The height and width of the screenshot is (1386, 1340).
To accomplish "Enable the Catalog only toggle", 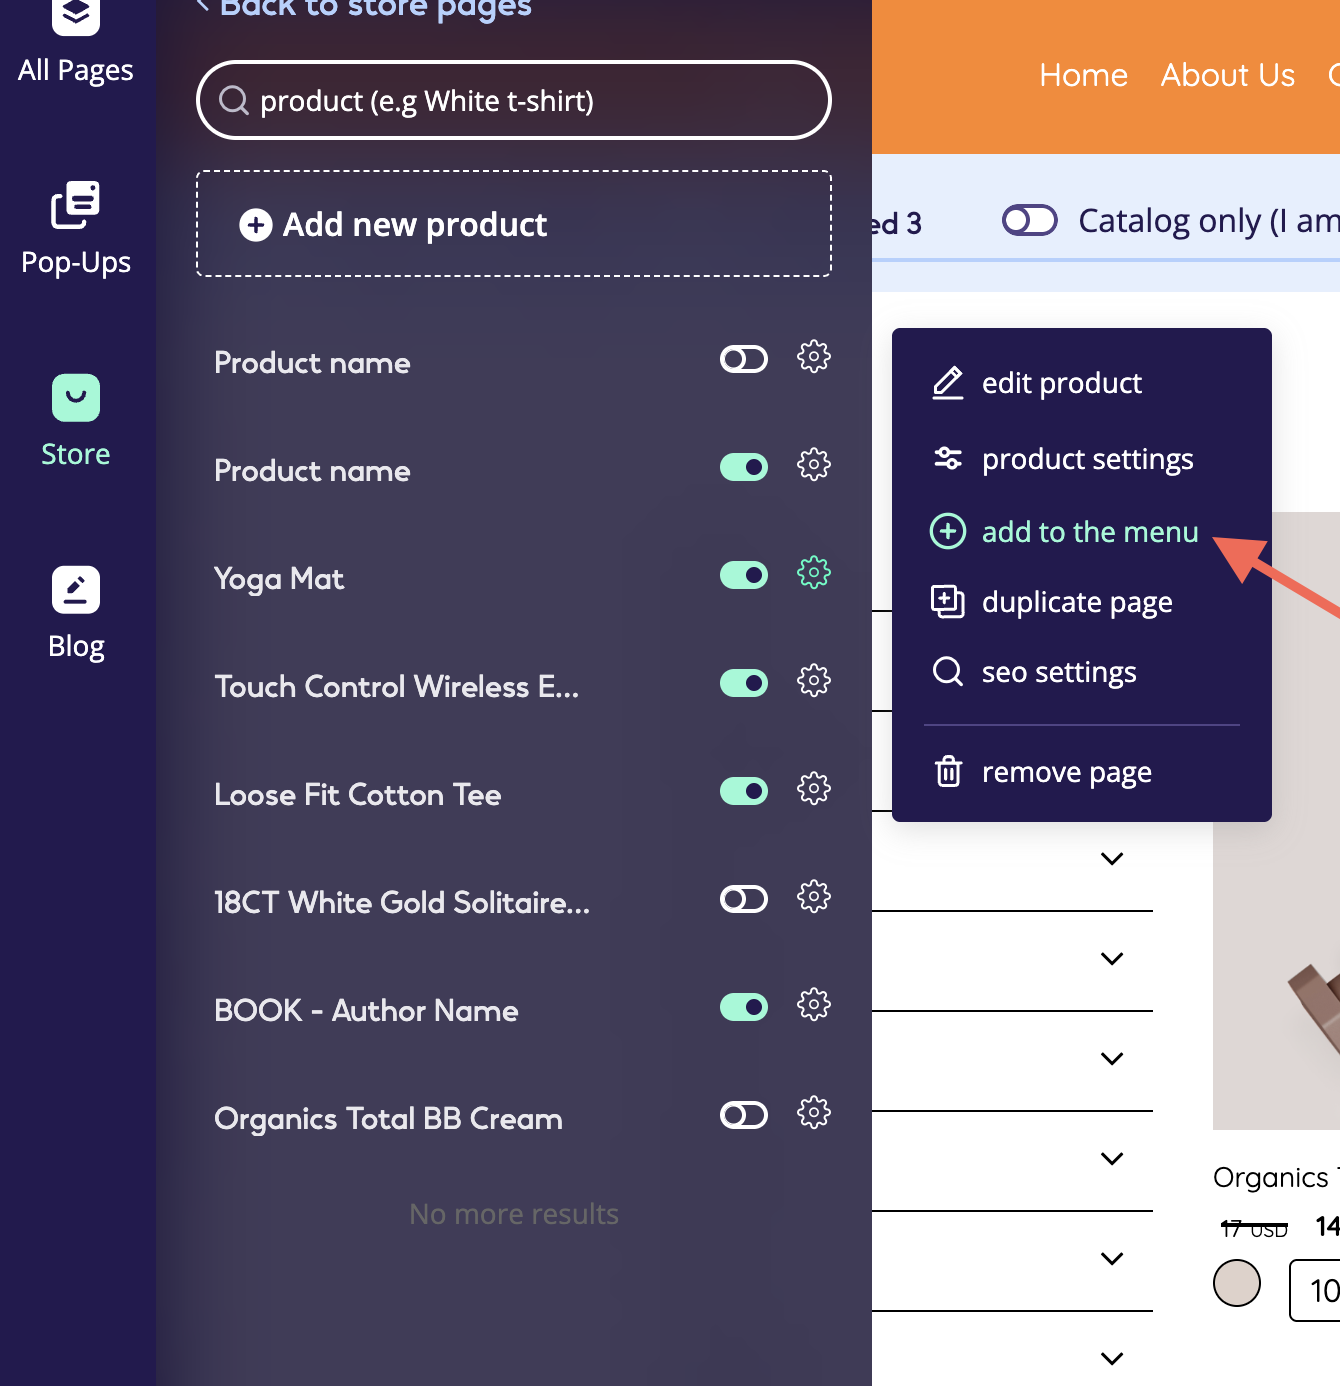I will (x=1030, y=220).
